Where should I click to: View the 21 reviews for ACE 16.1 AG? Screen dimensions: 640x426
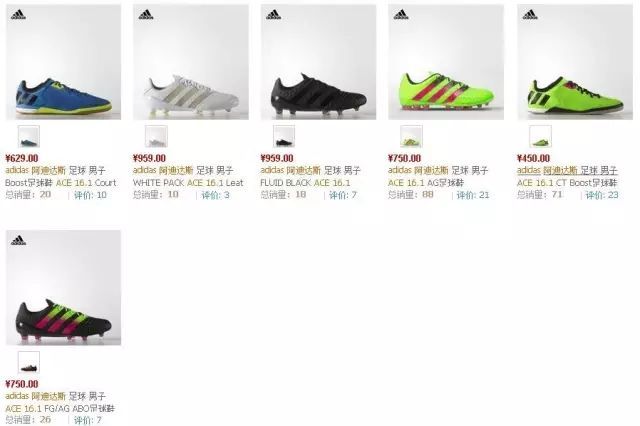pos(473,195)
